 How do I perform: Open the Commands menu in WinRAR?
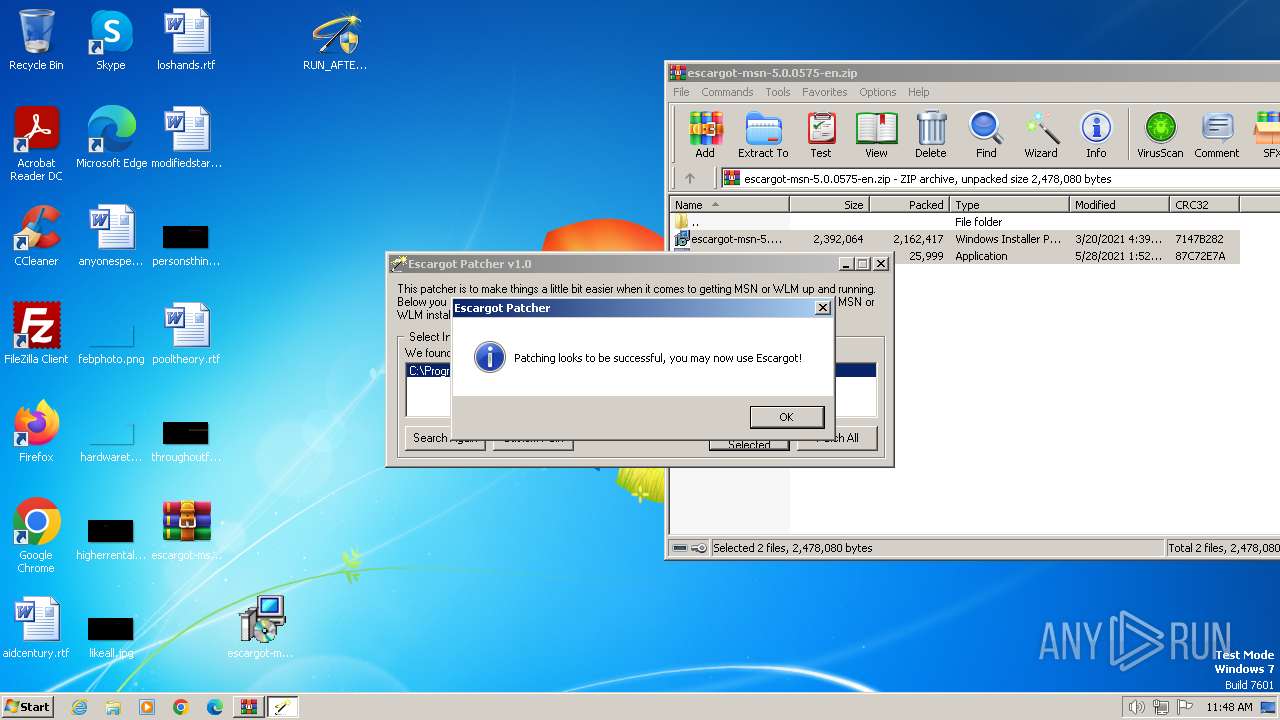click(x=727, y=92)
